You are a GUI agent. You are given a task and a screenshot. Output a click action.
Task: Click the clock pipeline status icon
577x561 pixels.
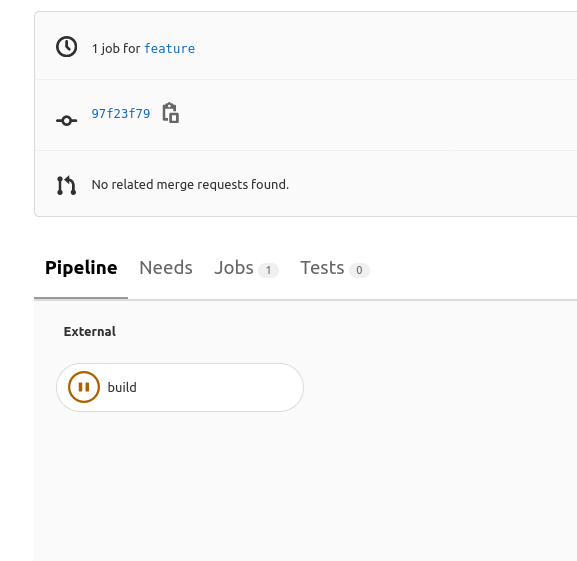pyautogui.click(x=67, y=47)
